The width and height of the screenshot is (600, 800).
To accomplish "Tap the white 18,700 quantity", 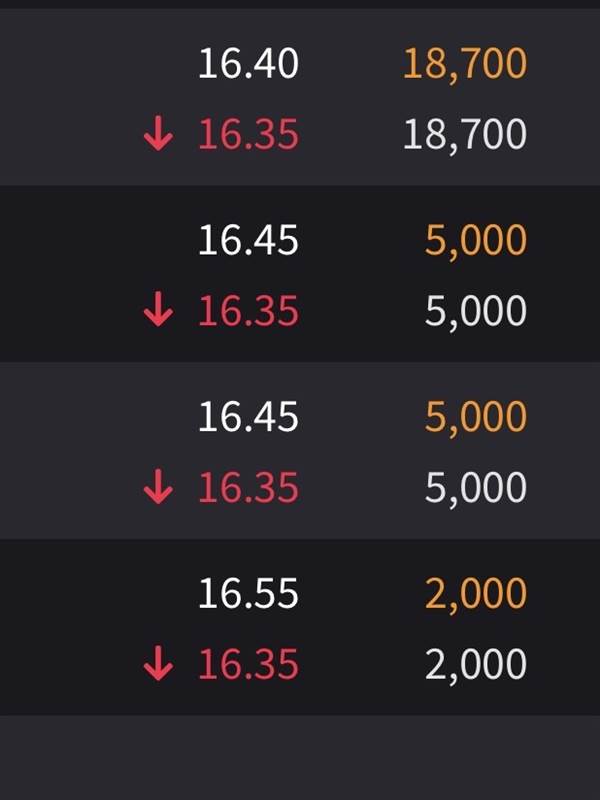I will [x=465, y=135].
